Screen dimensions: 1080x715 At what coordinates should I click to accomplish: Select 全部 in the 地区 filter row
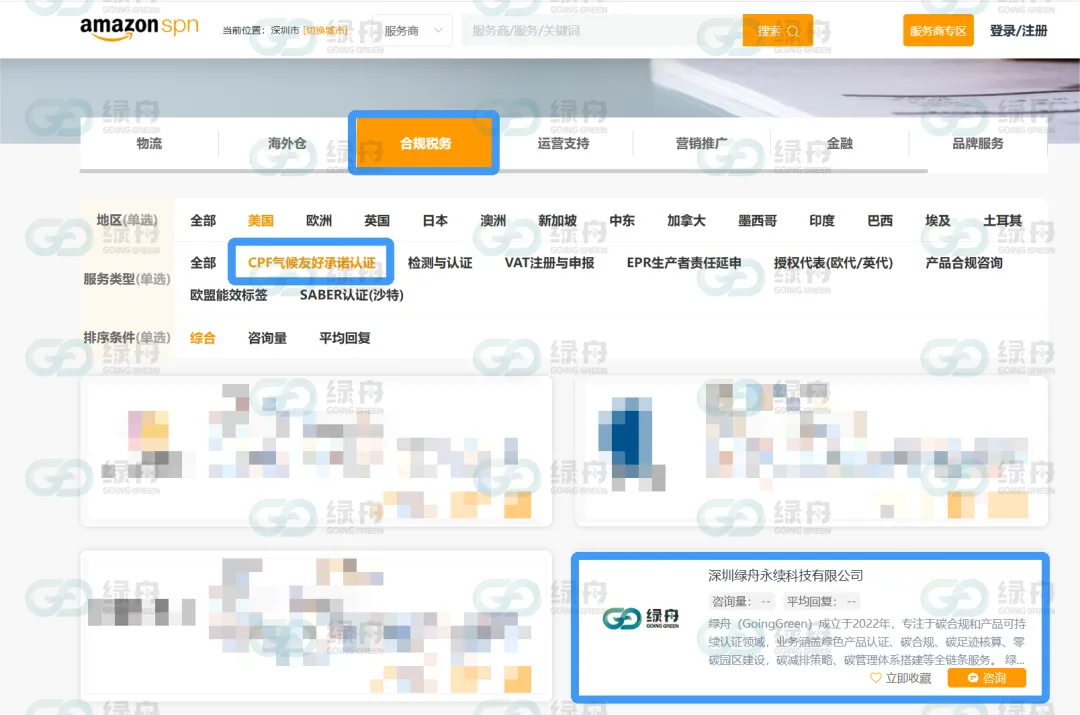pyautogui.click(x=203, y=220)
